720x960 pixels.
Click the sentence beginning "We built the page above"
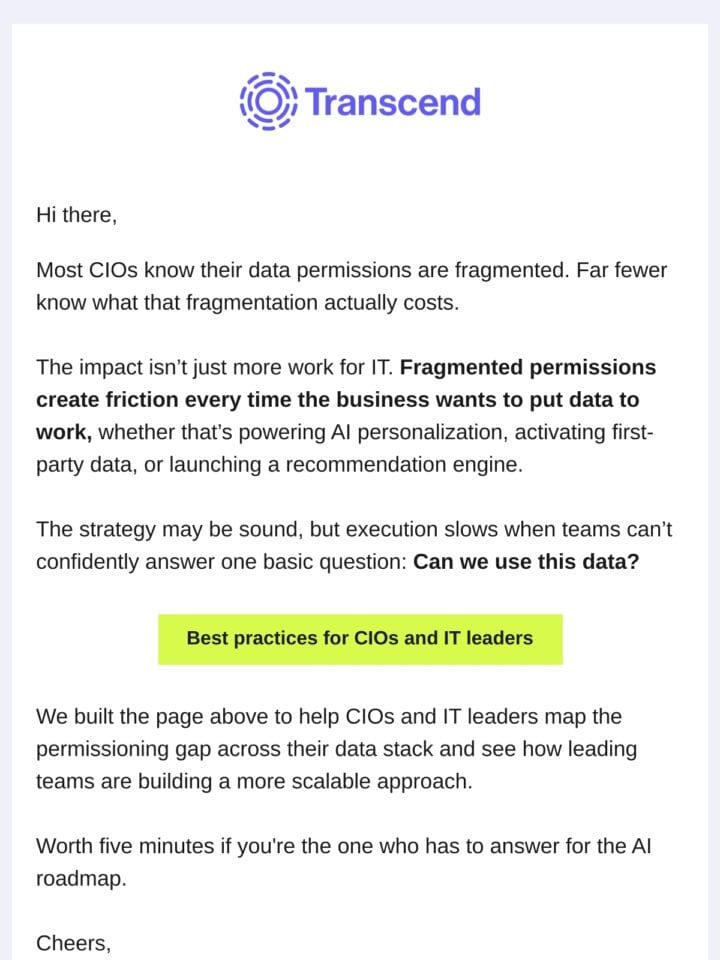point(336,749)
